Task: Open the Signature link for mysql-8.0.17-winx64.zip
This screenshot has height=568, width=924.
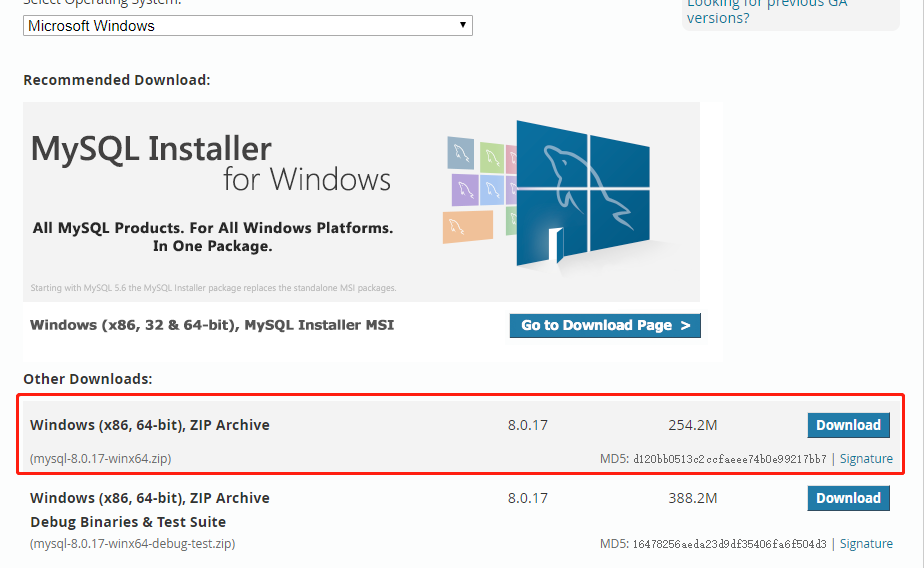Action: click(866, 458)
